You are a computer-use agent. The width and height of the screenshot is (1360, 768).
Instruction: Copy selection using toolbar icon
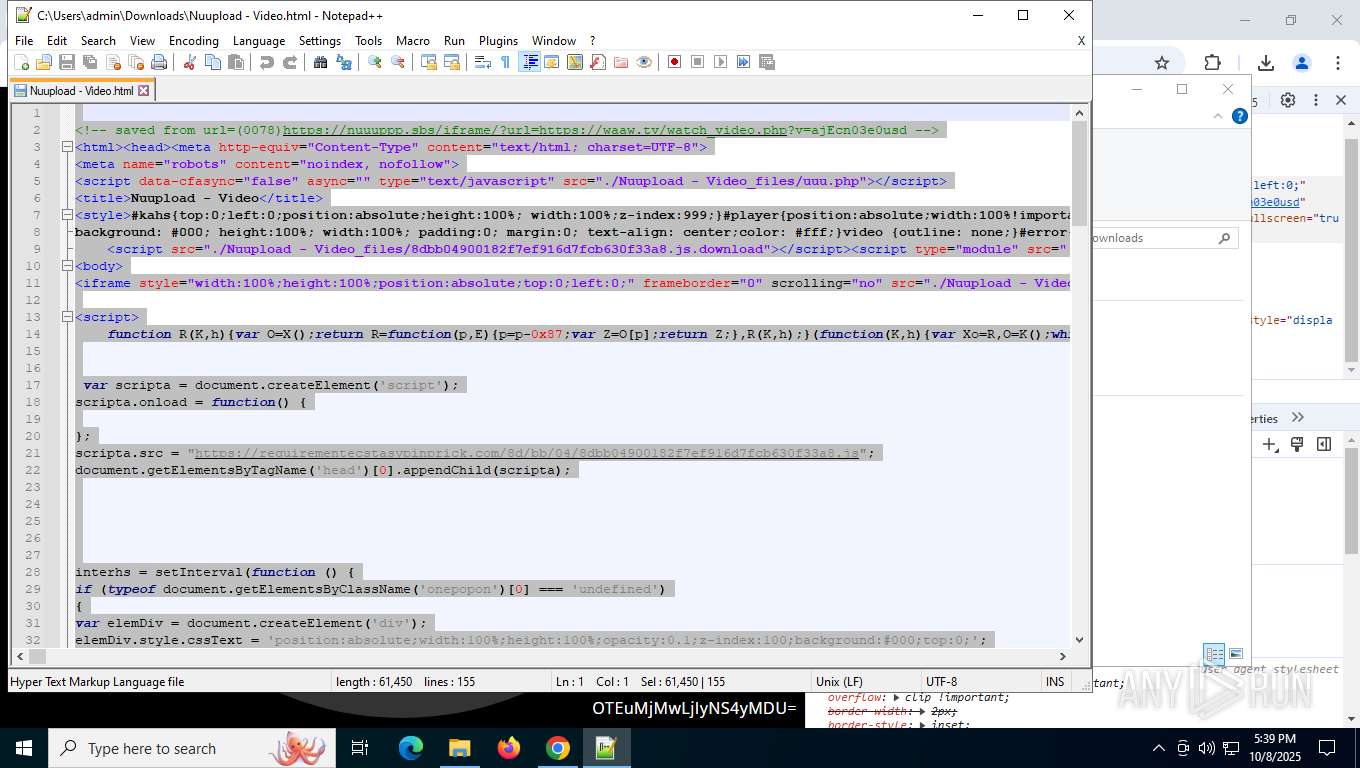tap(213, 62)
